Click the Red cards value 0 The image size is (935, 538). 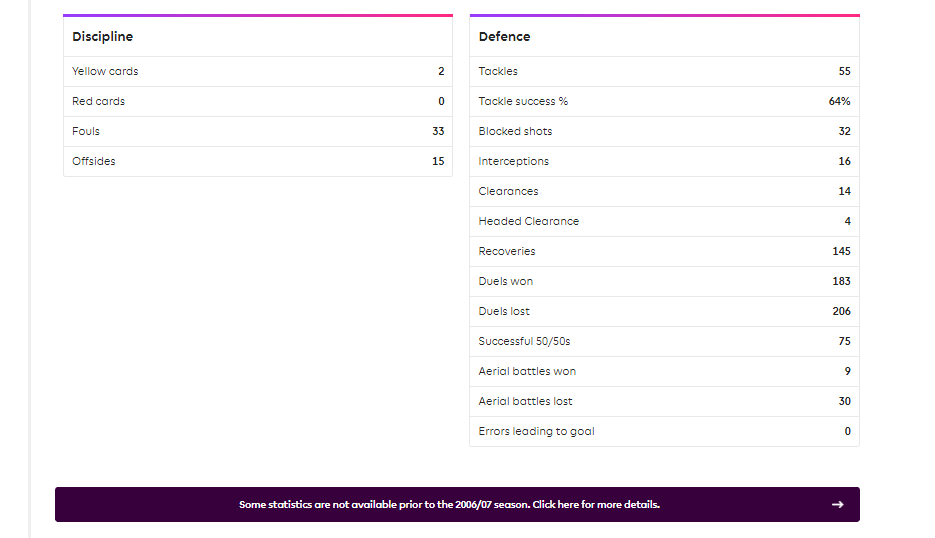pyautogui.click(x=441, y=101)
